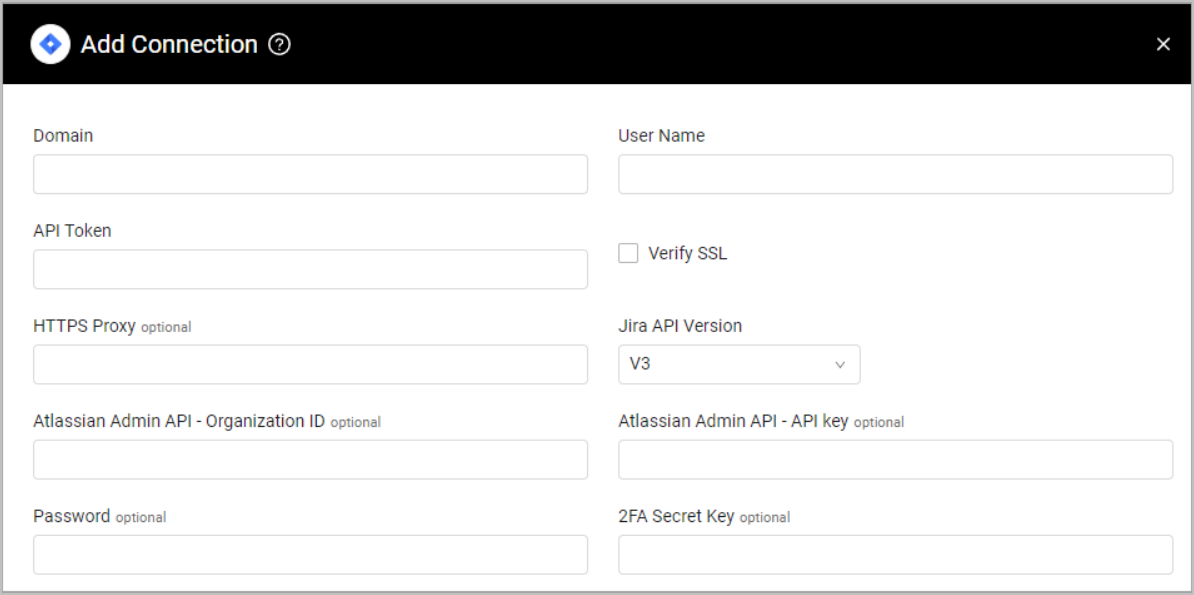The width and height of the screenshot is (1194, 595).
Task: Click the Atlassian Admin API - API key label
Action: (x=733, y=421)
